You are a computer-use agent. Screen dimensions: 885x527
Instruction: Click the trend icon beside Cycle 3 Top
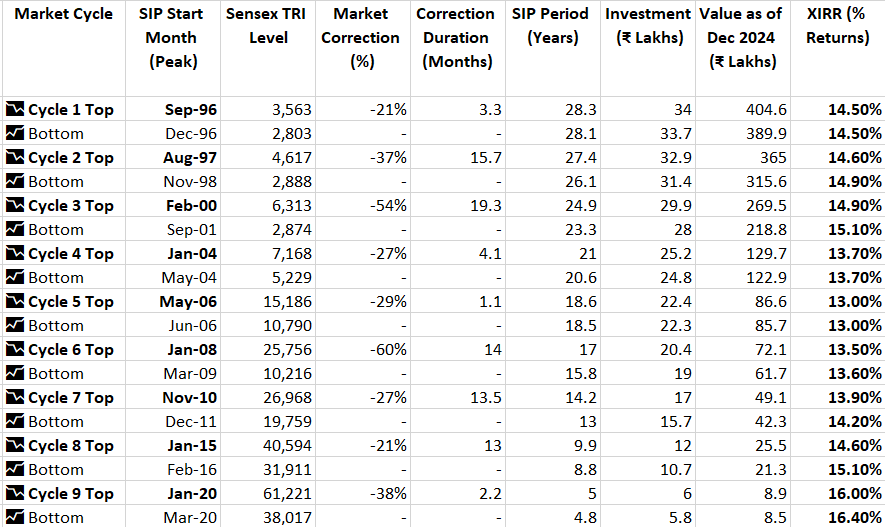[x=15, y=205]
